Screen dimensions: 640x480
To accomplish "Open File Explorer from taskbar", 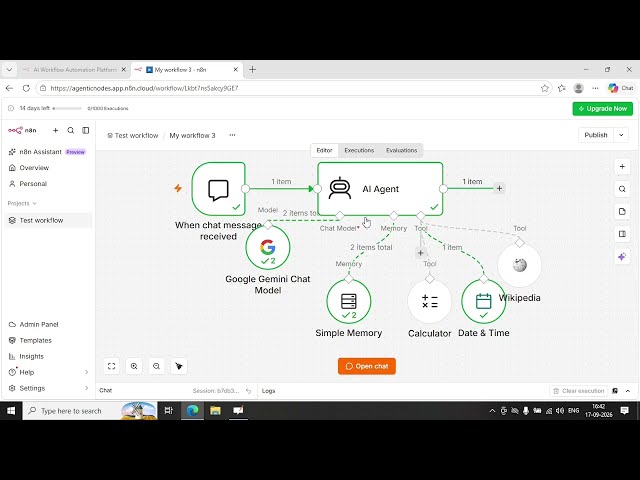I will [215, 411].
